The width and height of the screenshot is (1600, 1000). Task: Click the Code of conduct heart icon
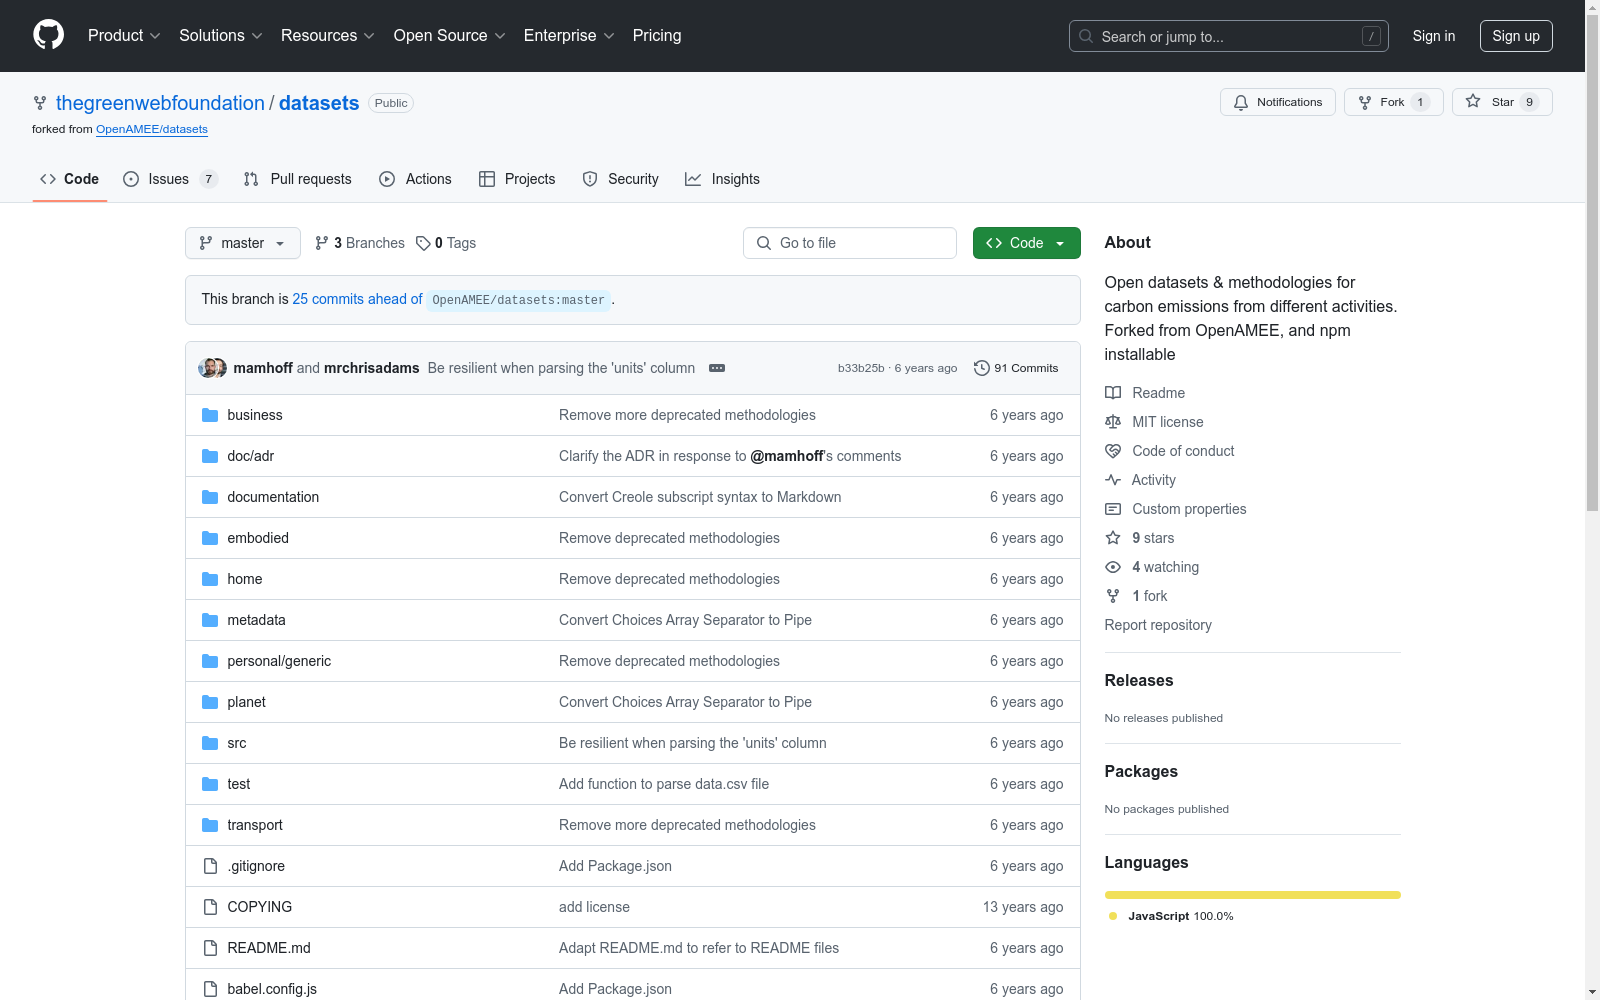pos(1113,451)
